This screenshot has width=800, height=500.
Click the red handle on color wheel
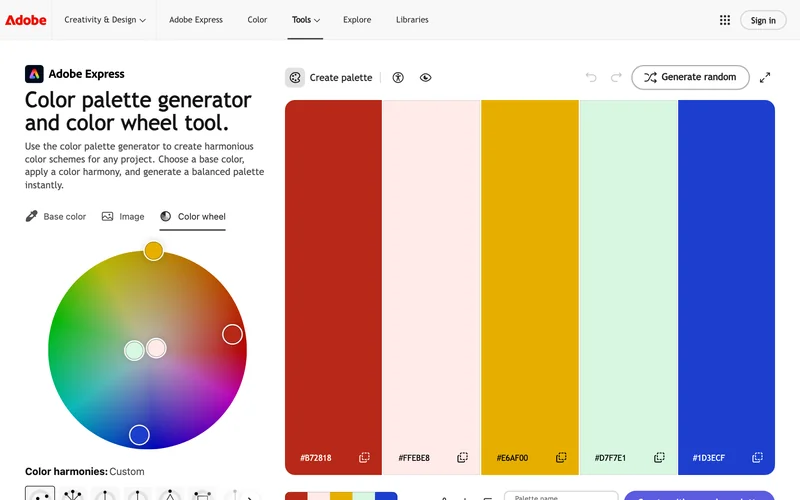click(x=232, y=334)
